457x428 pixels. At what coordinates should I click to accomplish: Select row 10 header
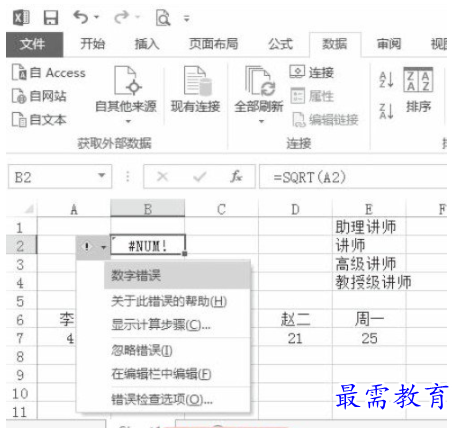tap(20, 394)
